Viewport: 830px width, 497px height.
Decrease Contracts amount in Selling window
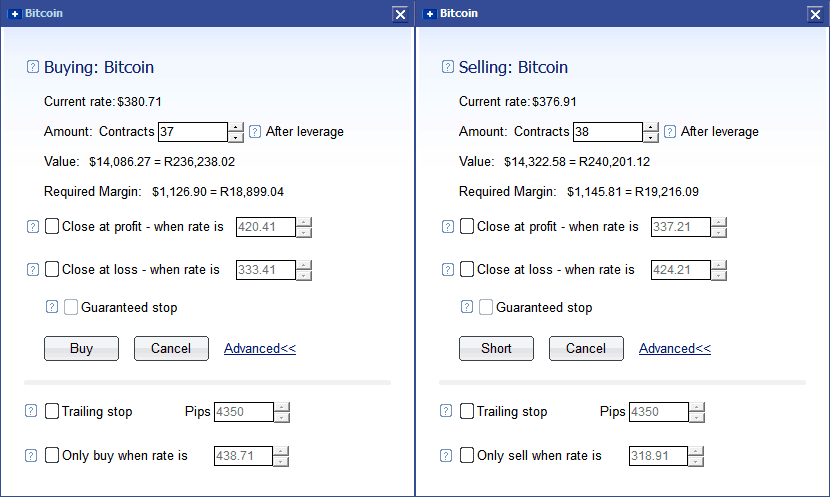click(x=651, y=137)
